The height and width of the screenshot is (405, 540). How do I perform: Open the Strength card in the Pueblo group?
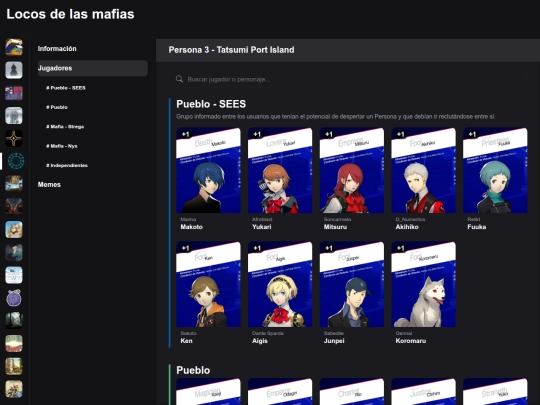pos(495,392)
